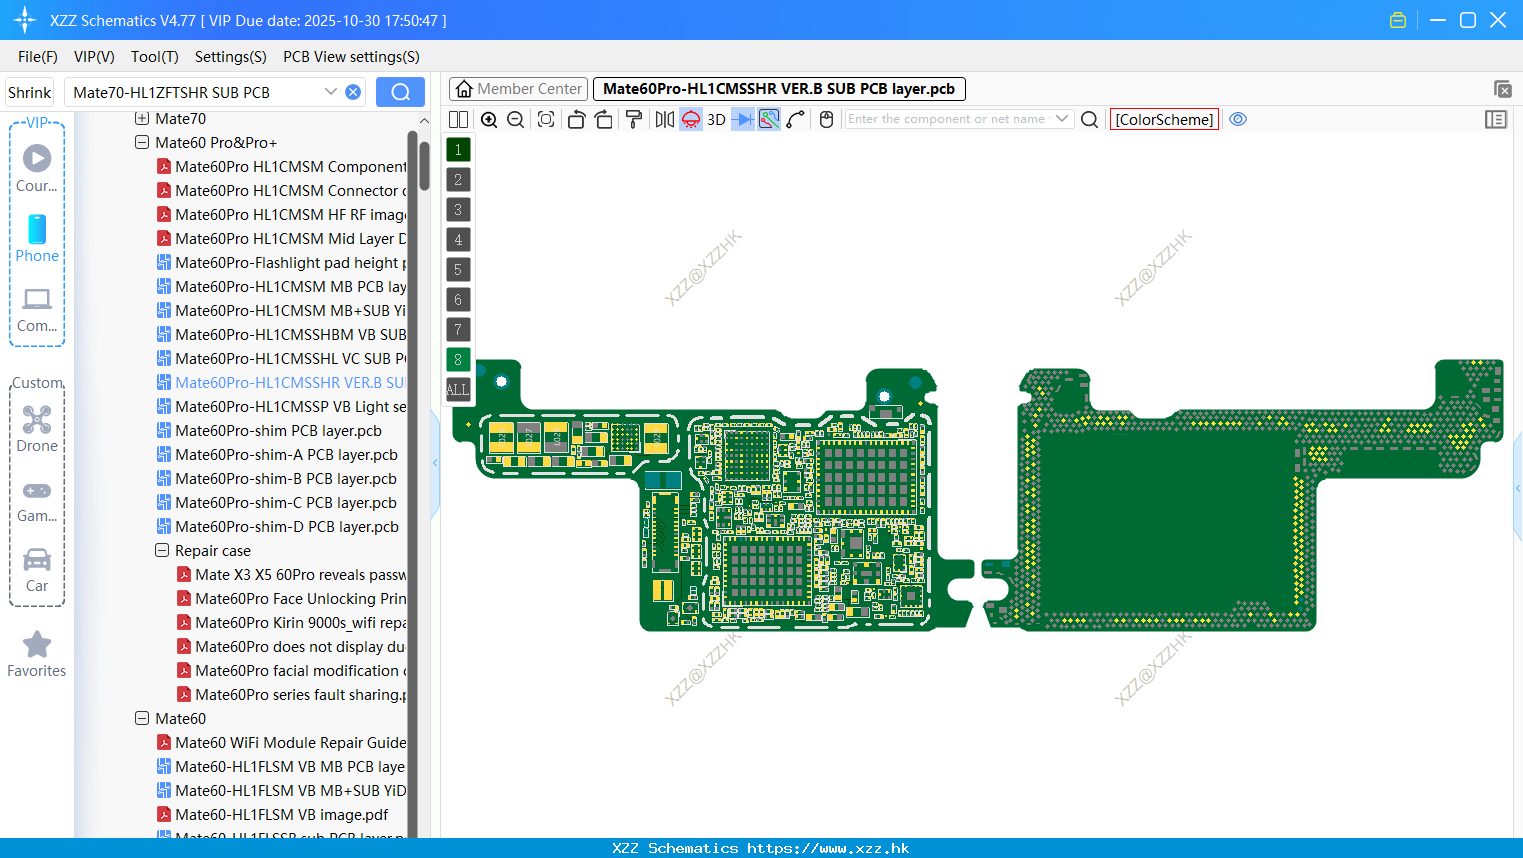This screenshot has height=858, width=1523.
Task: Select the Phone category
Action: point(37,239)
